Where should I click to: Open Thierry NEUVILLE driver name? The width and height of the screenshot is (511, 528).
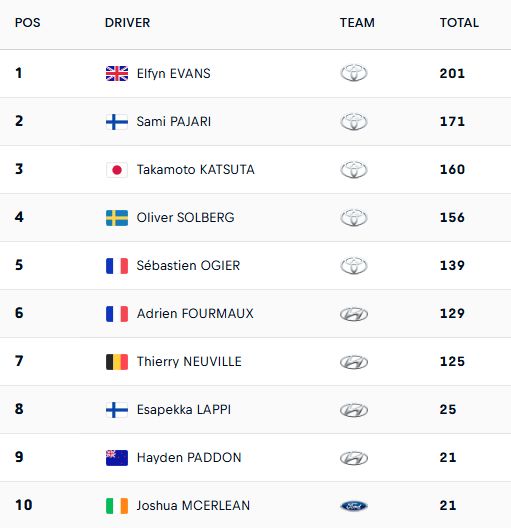click(189, 362)
